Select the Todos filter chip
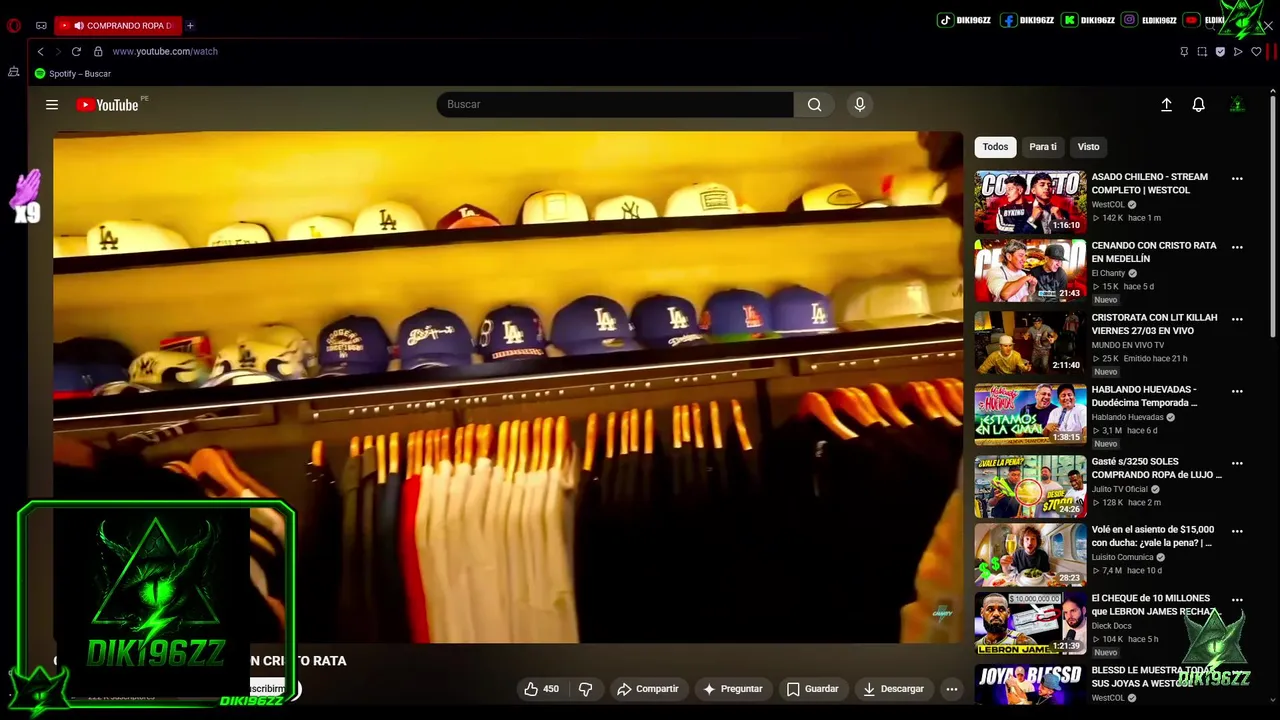 point(995,147)
